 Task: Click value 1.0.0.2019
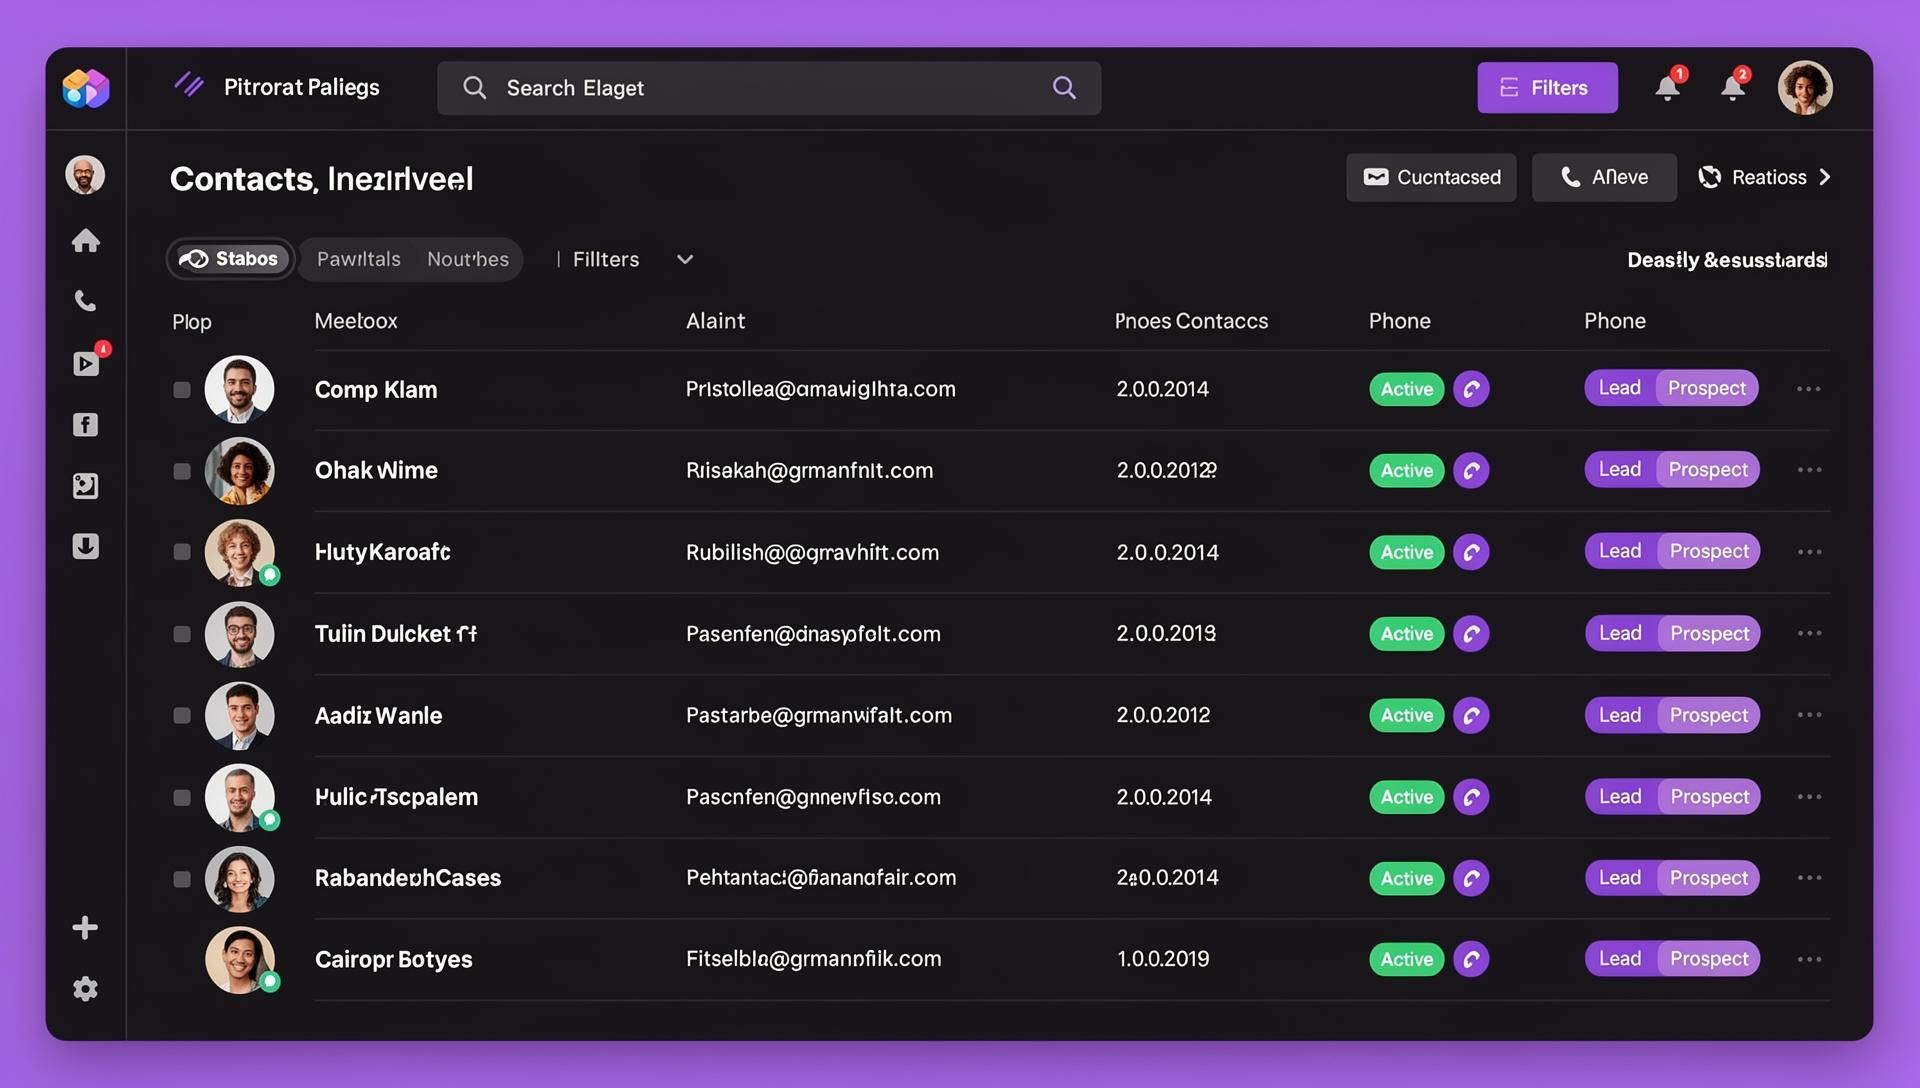(1163, 959)
